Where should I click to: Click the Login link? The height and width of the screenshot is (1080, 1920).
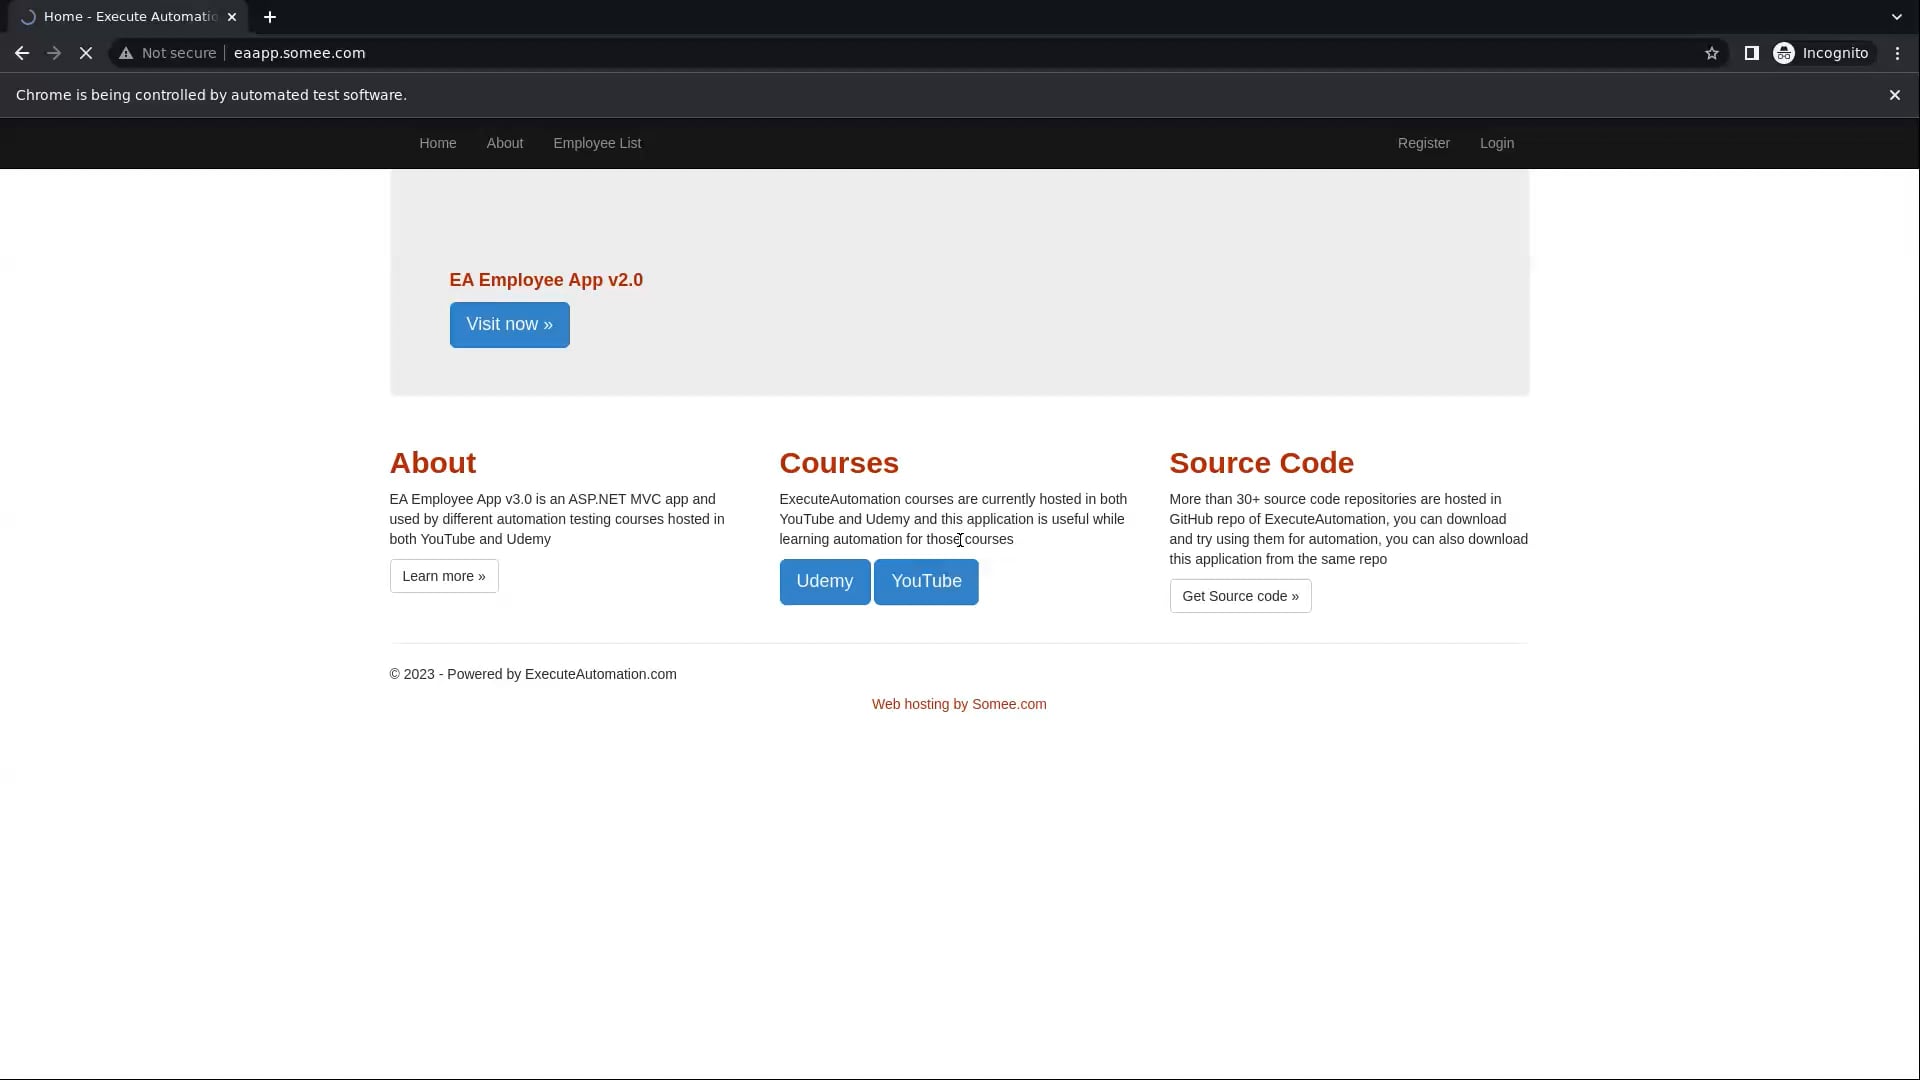click(1496, 143)
